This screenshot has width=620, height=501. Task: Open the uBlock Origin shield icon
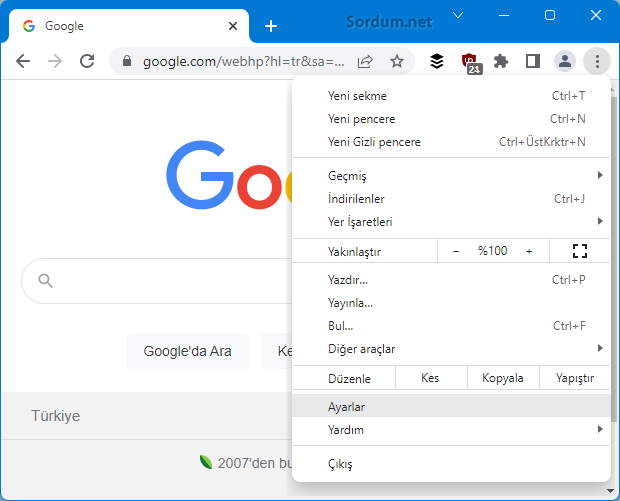[x=470, y=62]
